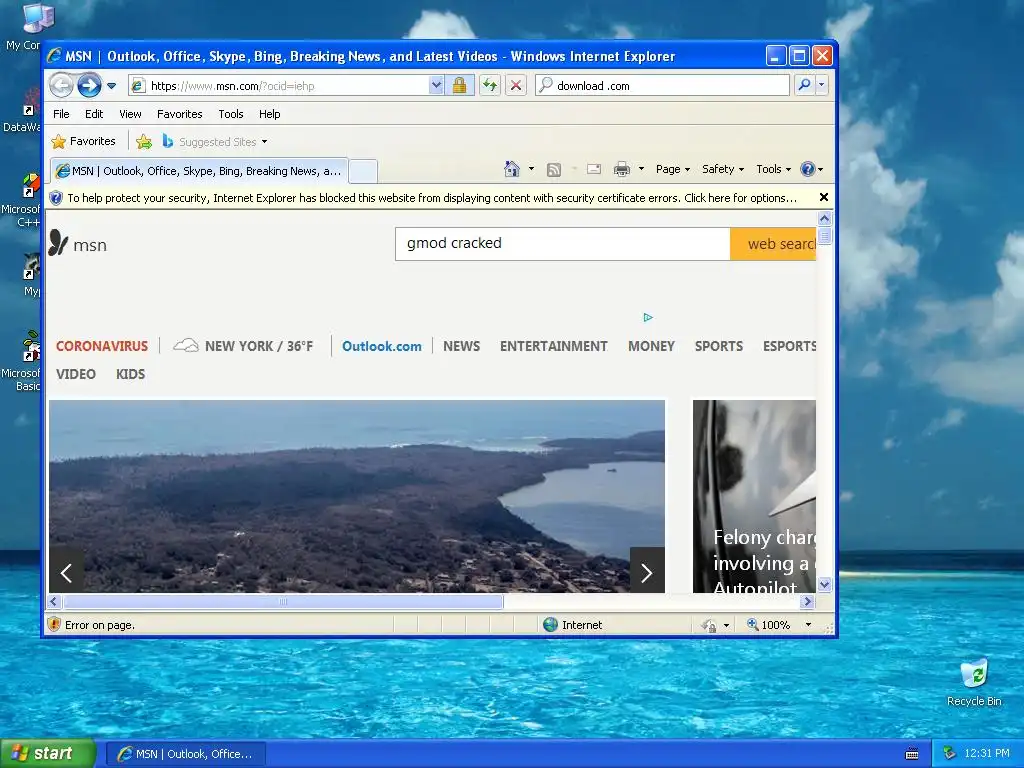Open the recent pages dropdown arrow

tap(112, 86)
